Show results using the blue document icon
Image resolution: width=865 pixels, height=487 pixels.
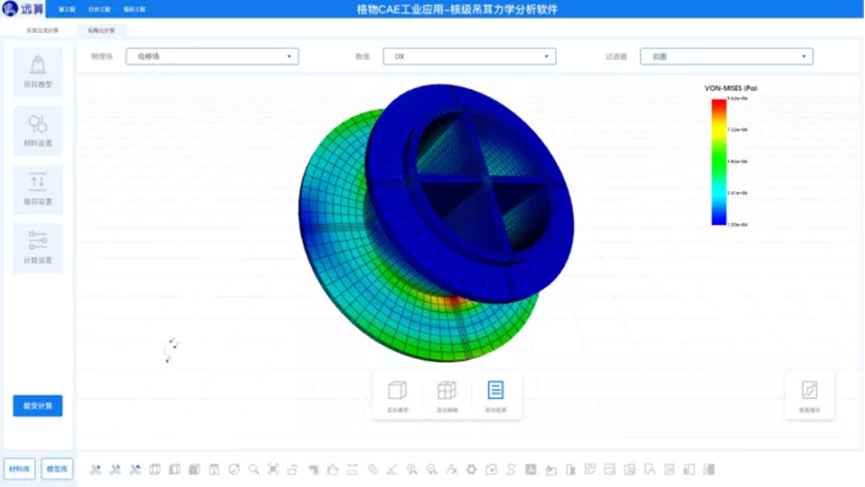coord(495,396)
